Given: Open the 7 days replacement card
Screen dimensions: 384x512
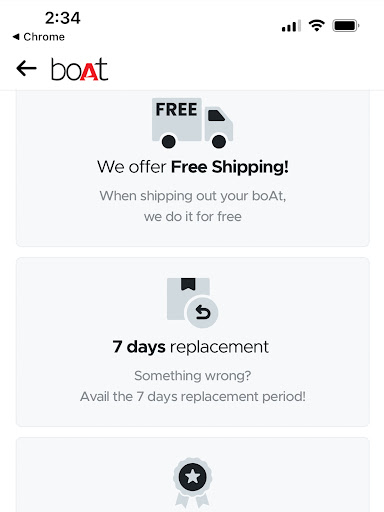Looking at the screenshot, I should coord(193,342).
